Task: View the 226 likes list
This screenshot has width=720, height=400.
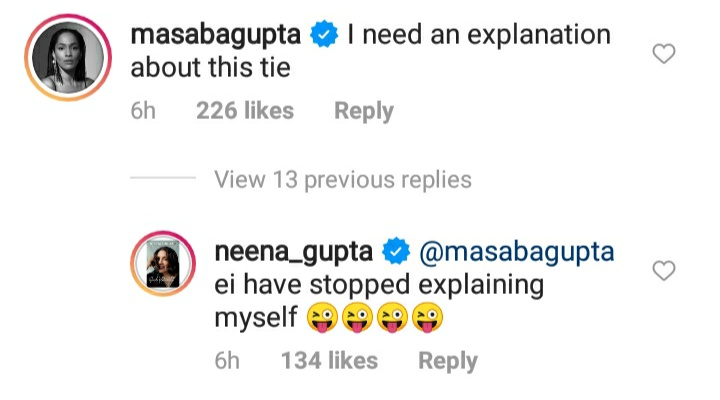Action: (245, 111)
